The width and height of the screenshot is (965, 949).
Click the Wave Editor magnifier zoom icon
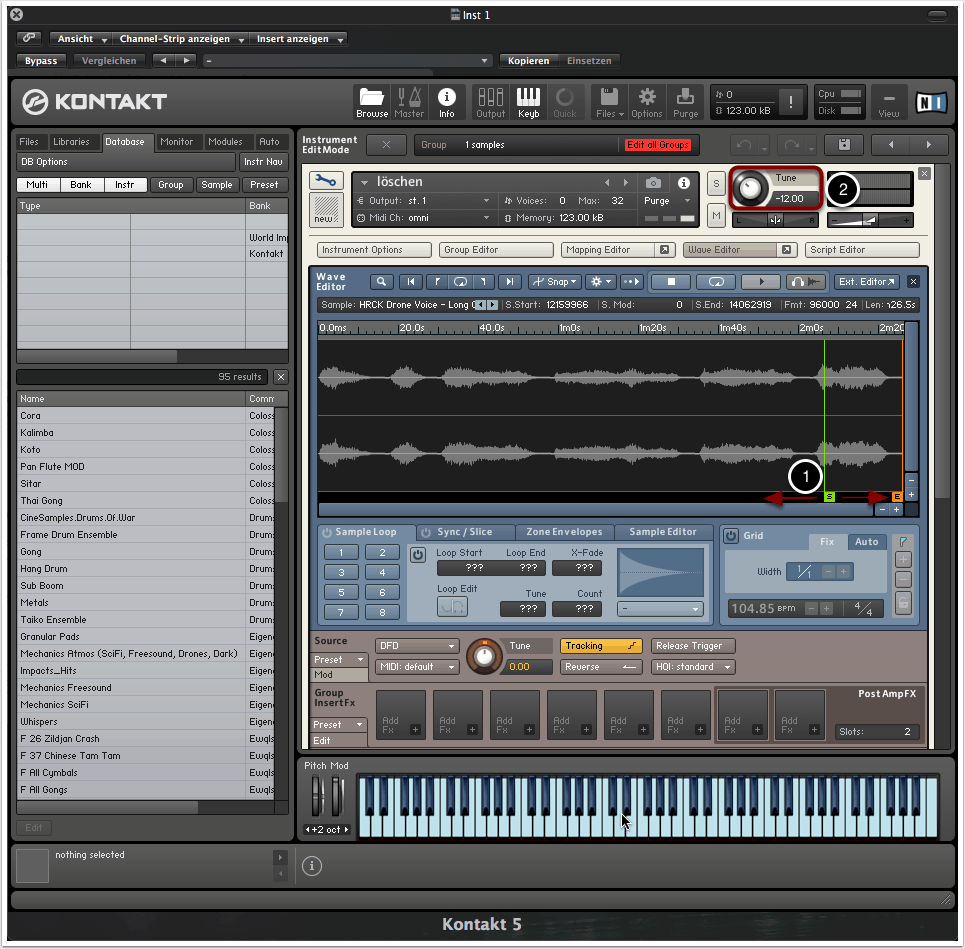pyautogui.click(x=381, y=282)
